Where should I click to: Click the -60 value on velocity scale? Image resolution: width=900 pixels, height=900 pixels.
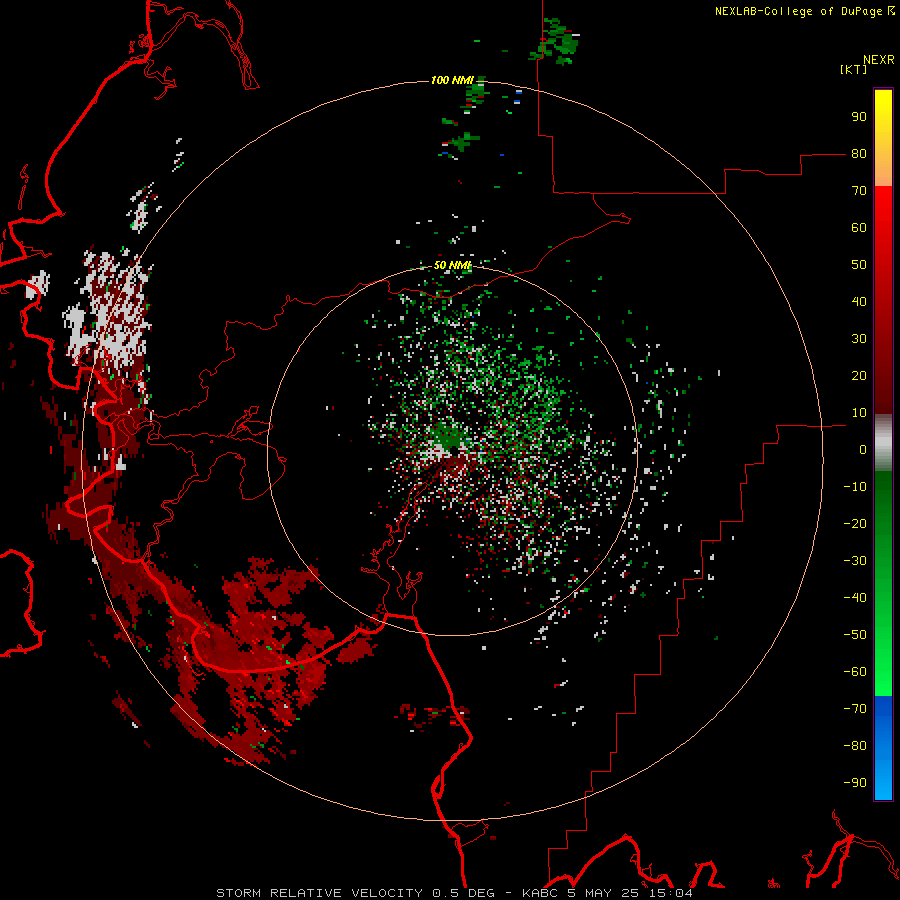click(x=855, y=672)
